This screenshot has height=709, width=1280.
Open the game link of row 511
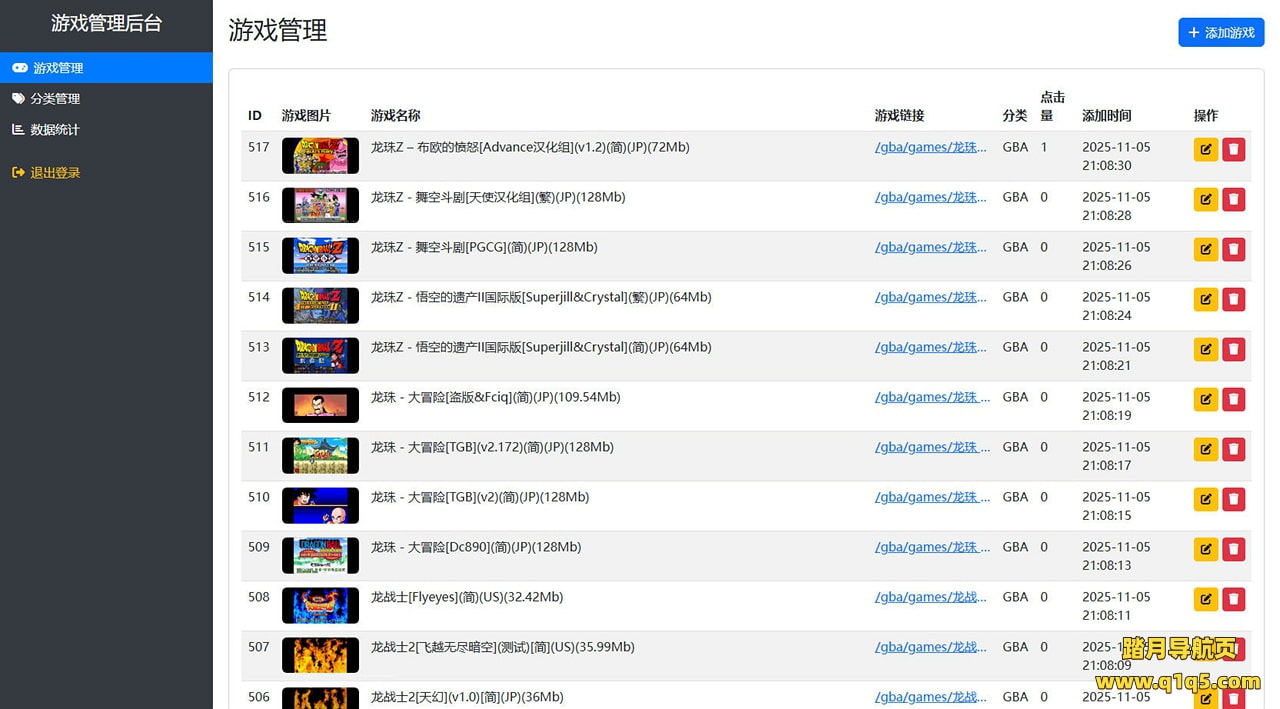pyautogui.click(x=932, y=447)
